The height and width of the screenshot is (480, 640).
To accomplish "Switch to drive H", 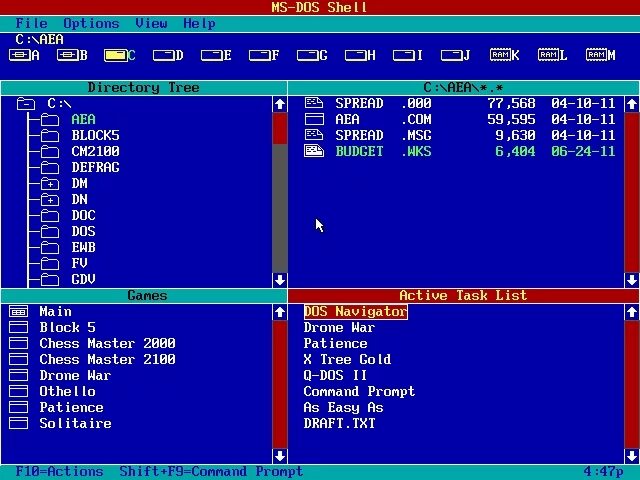I will [360, 55].
